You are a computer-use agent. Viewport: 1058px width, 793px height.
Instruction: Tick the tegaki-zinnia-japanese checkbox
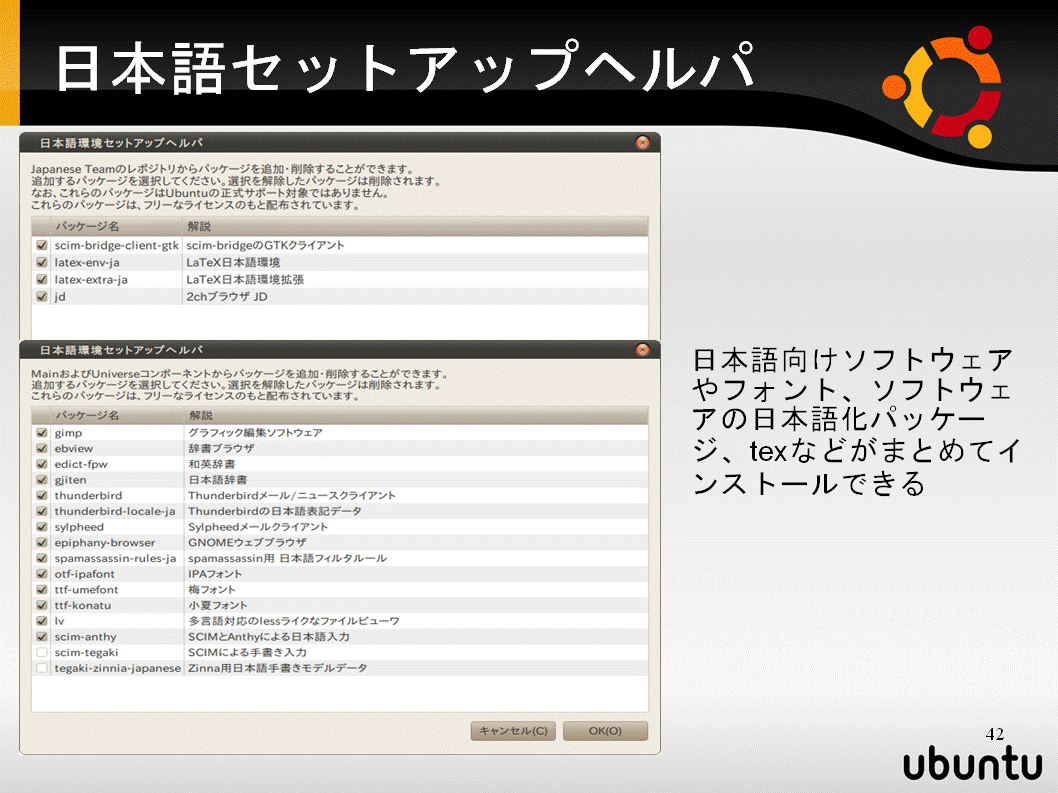[x=42, y=668]
